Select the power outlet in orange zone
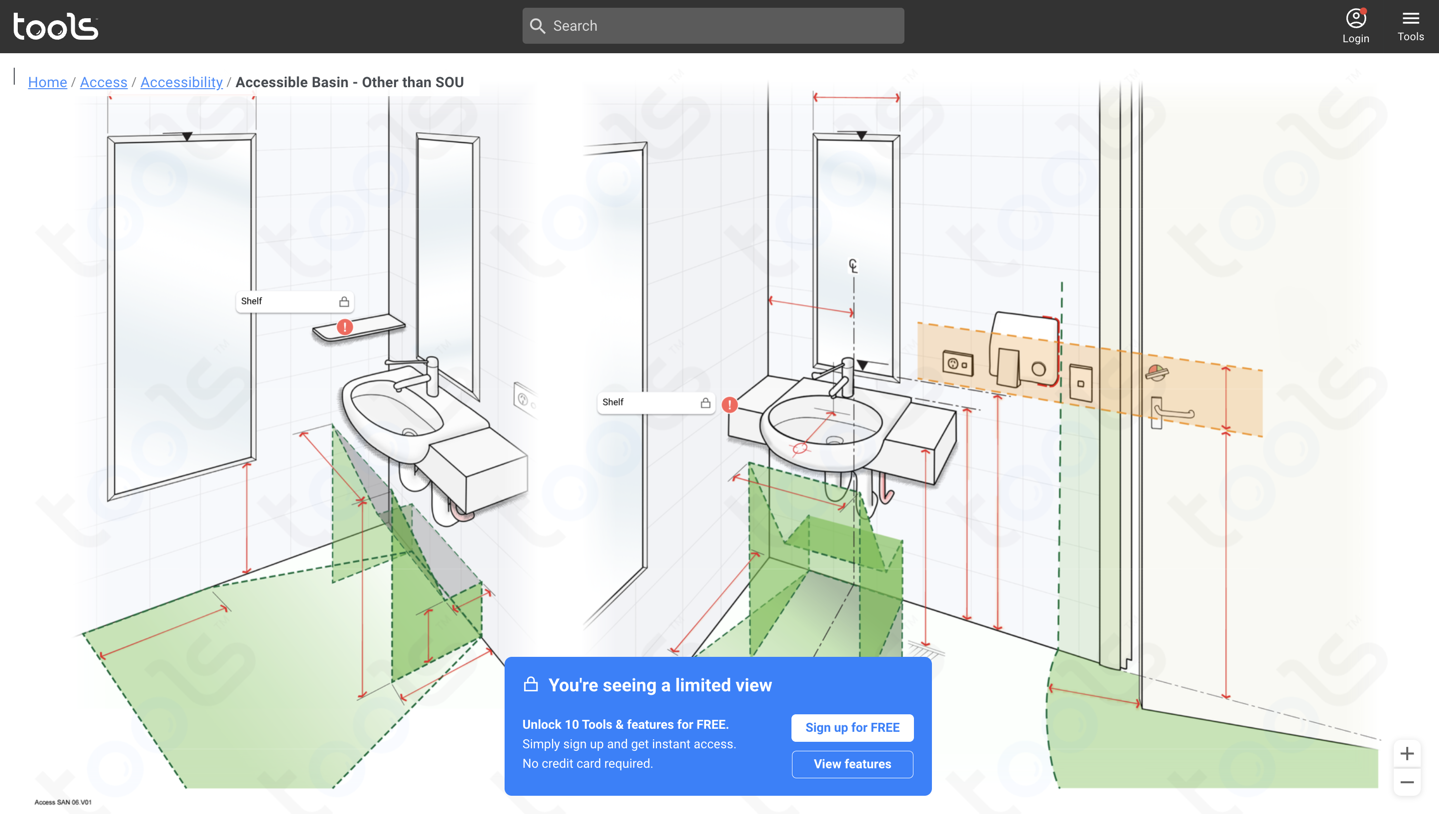This screenshot has height=814, width=1439. pyautogui.click(x=957, y=363)
